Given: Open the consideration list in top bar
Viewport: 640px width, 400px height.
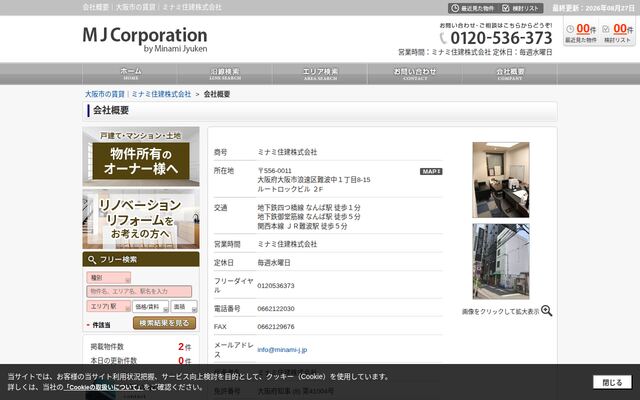Looking at the screenshot, I should click(x=520, y=8).
